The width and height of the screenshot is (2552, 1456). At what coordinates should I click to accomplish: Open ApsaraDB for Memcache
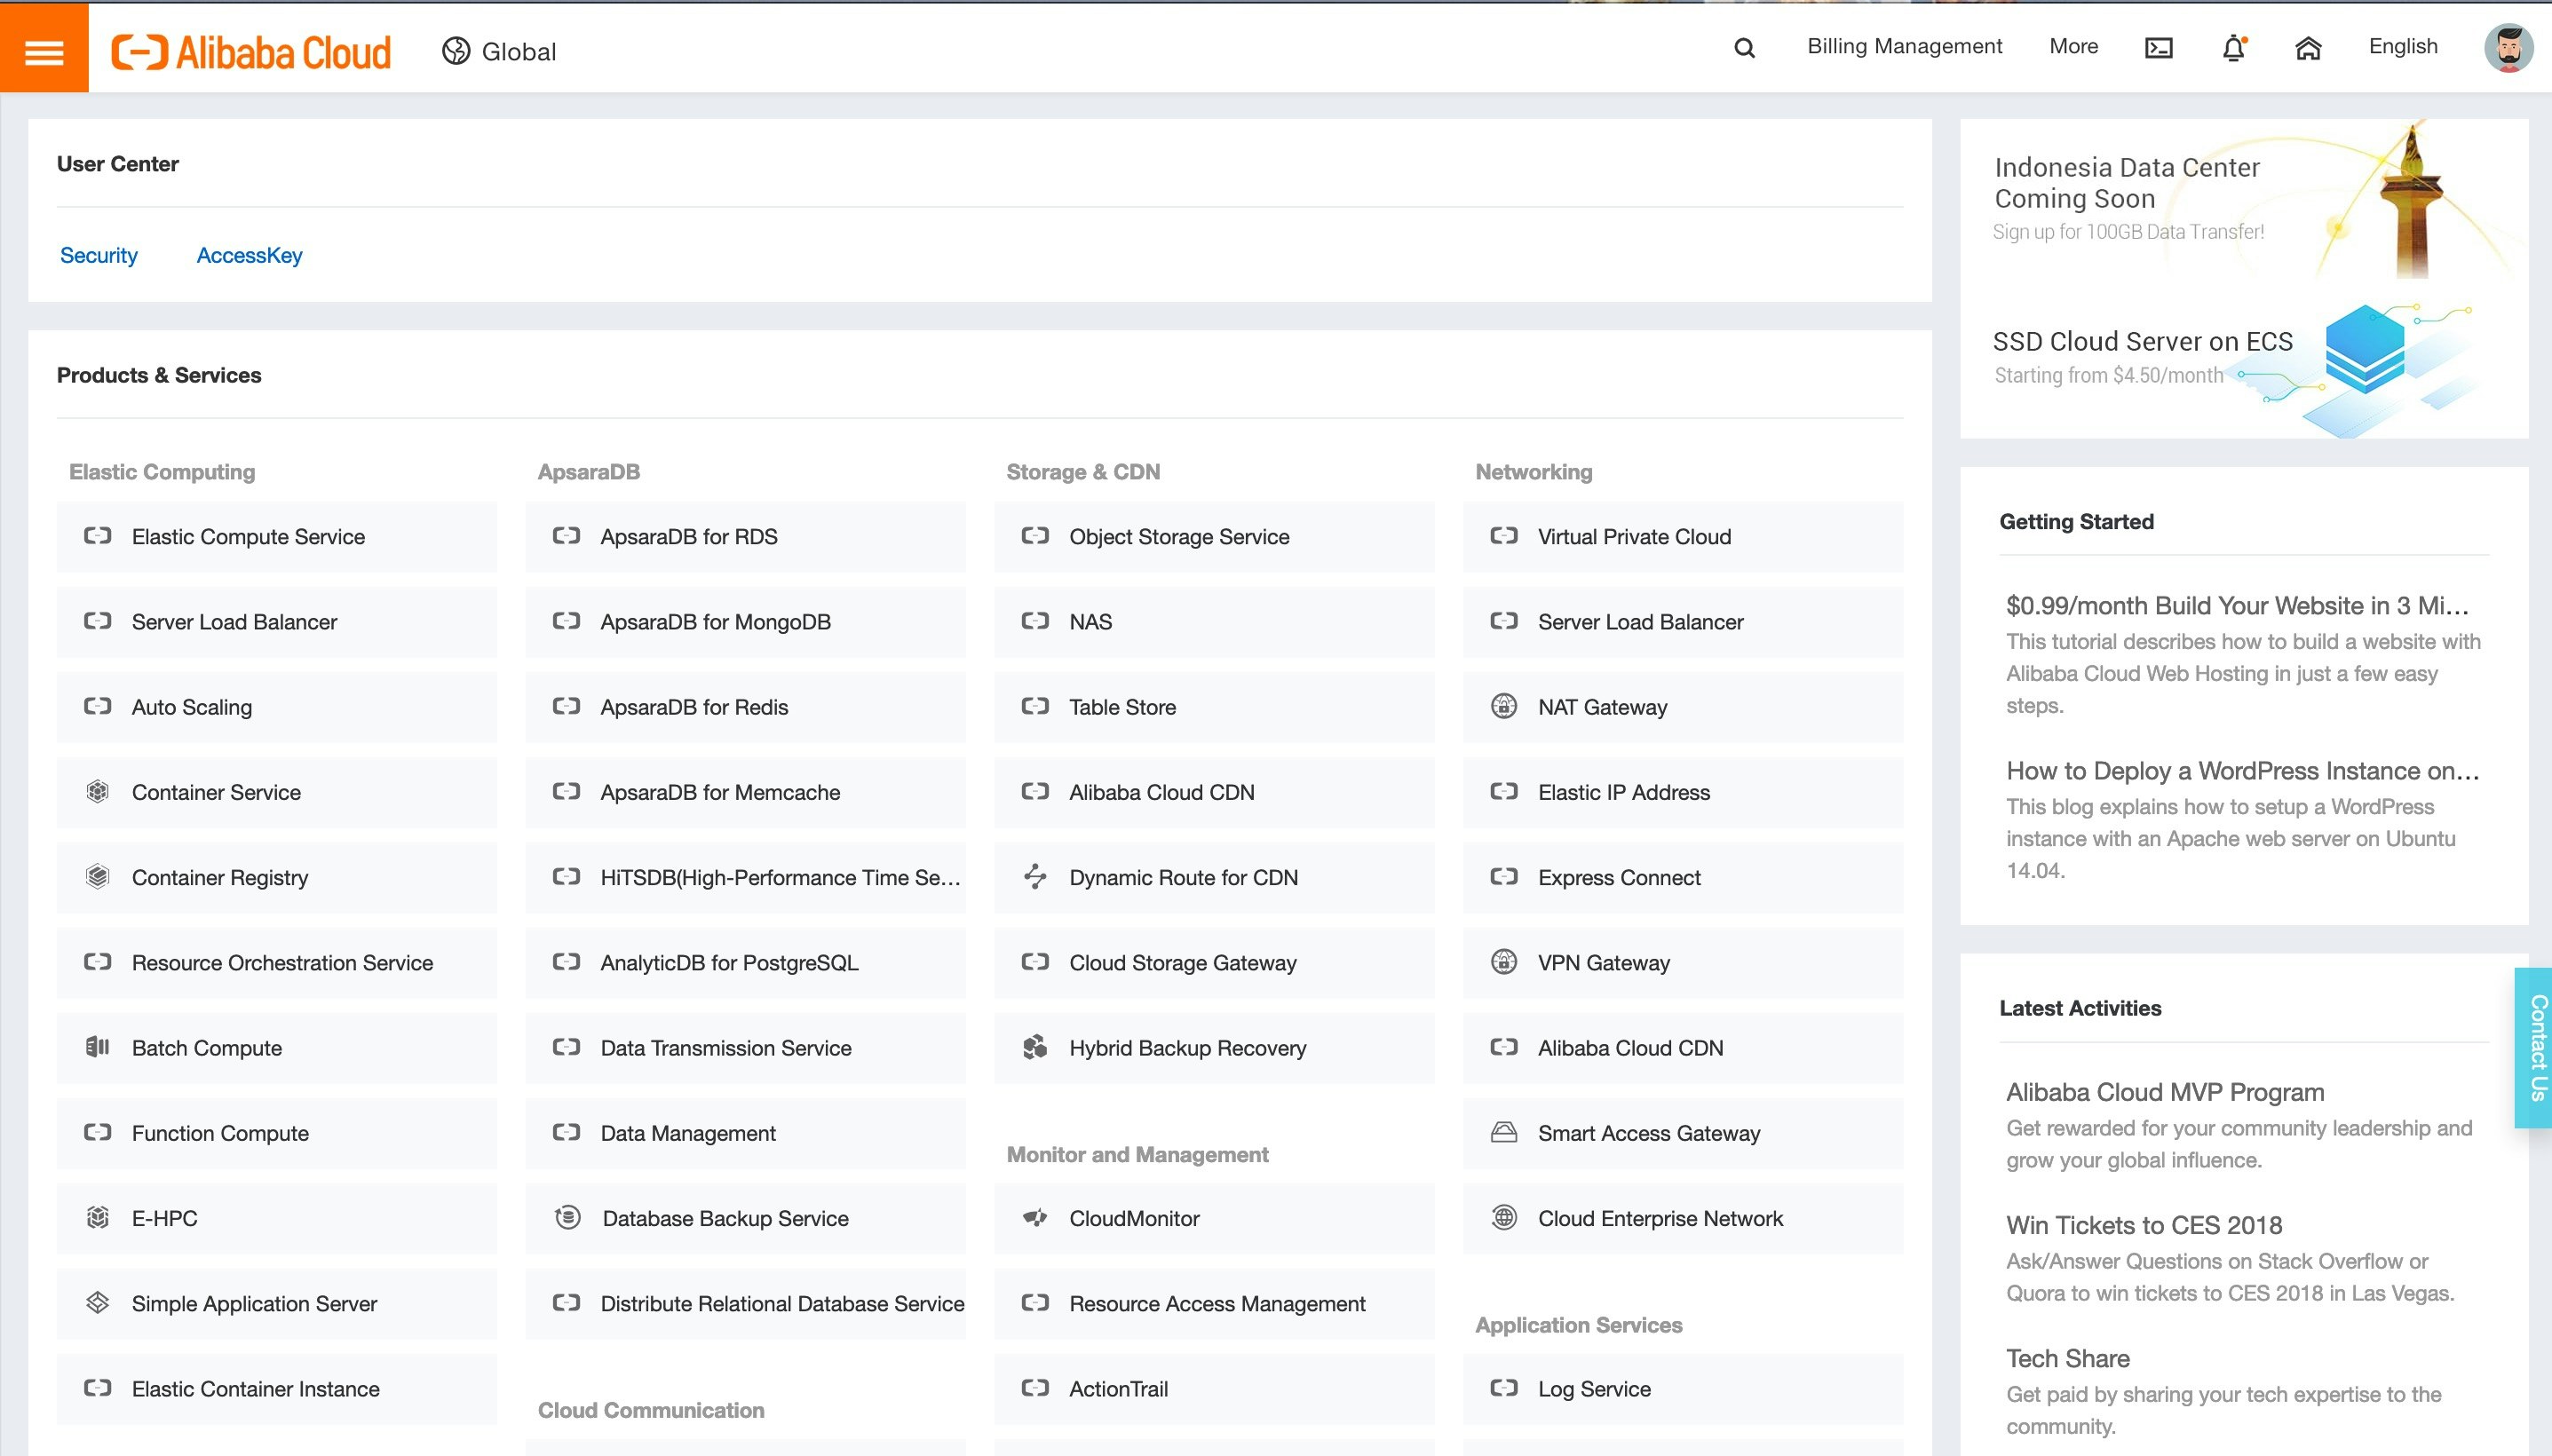tap(746, 792)
